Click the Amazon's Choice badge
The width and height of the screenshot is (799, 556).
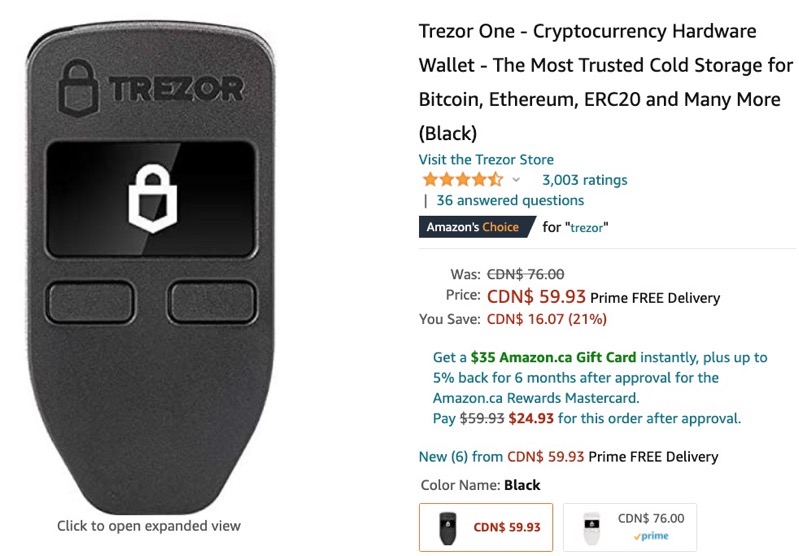(x=473, y=227)
